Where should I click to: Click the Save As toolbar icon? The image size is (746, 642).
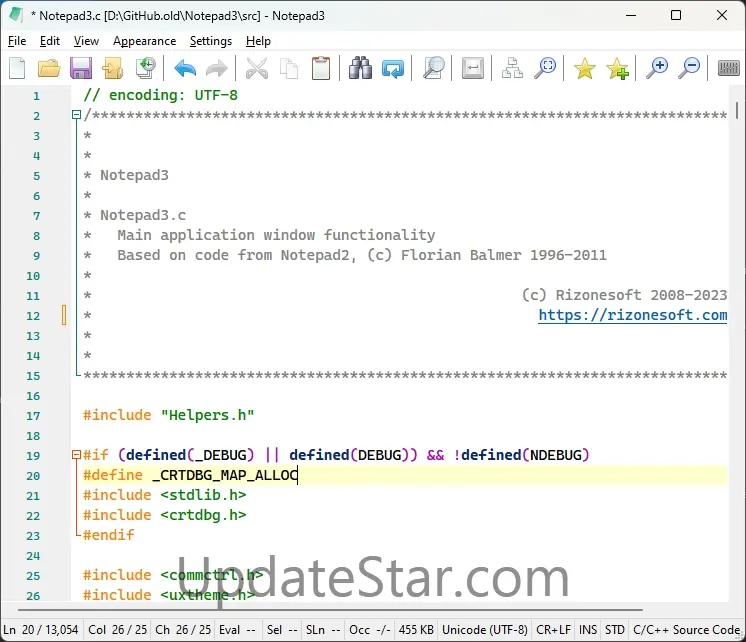[x=113, y=68]
